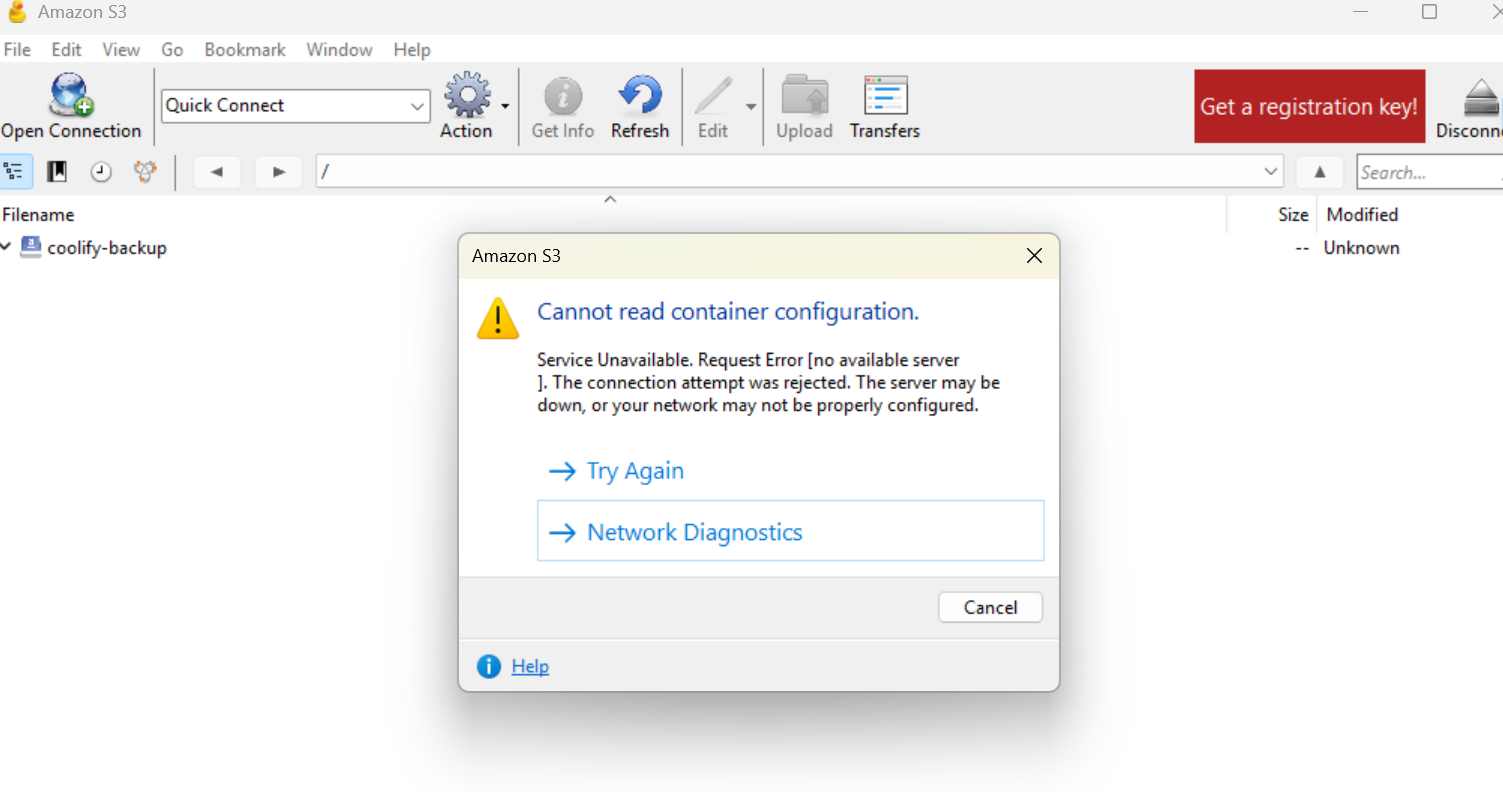This screenshot has width=1503, height=792.
Task: Expand the Edit dropdown arrow
Action: click(750, 106)
